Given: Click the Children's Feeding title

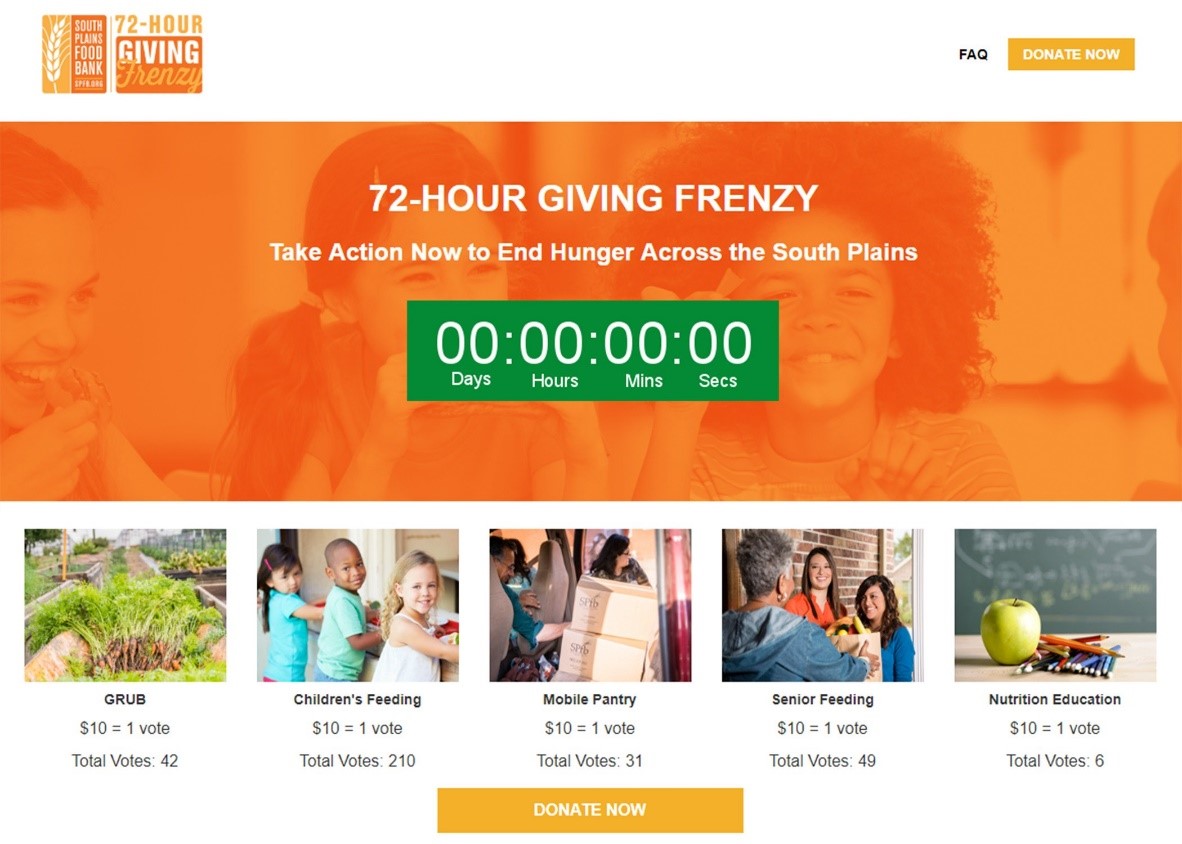Looking at the screenshot, I should pyautogui.click(x=357, y=699).
